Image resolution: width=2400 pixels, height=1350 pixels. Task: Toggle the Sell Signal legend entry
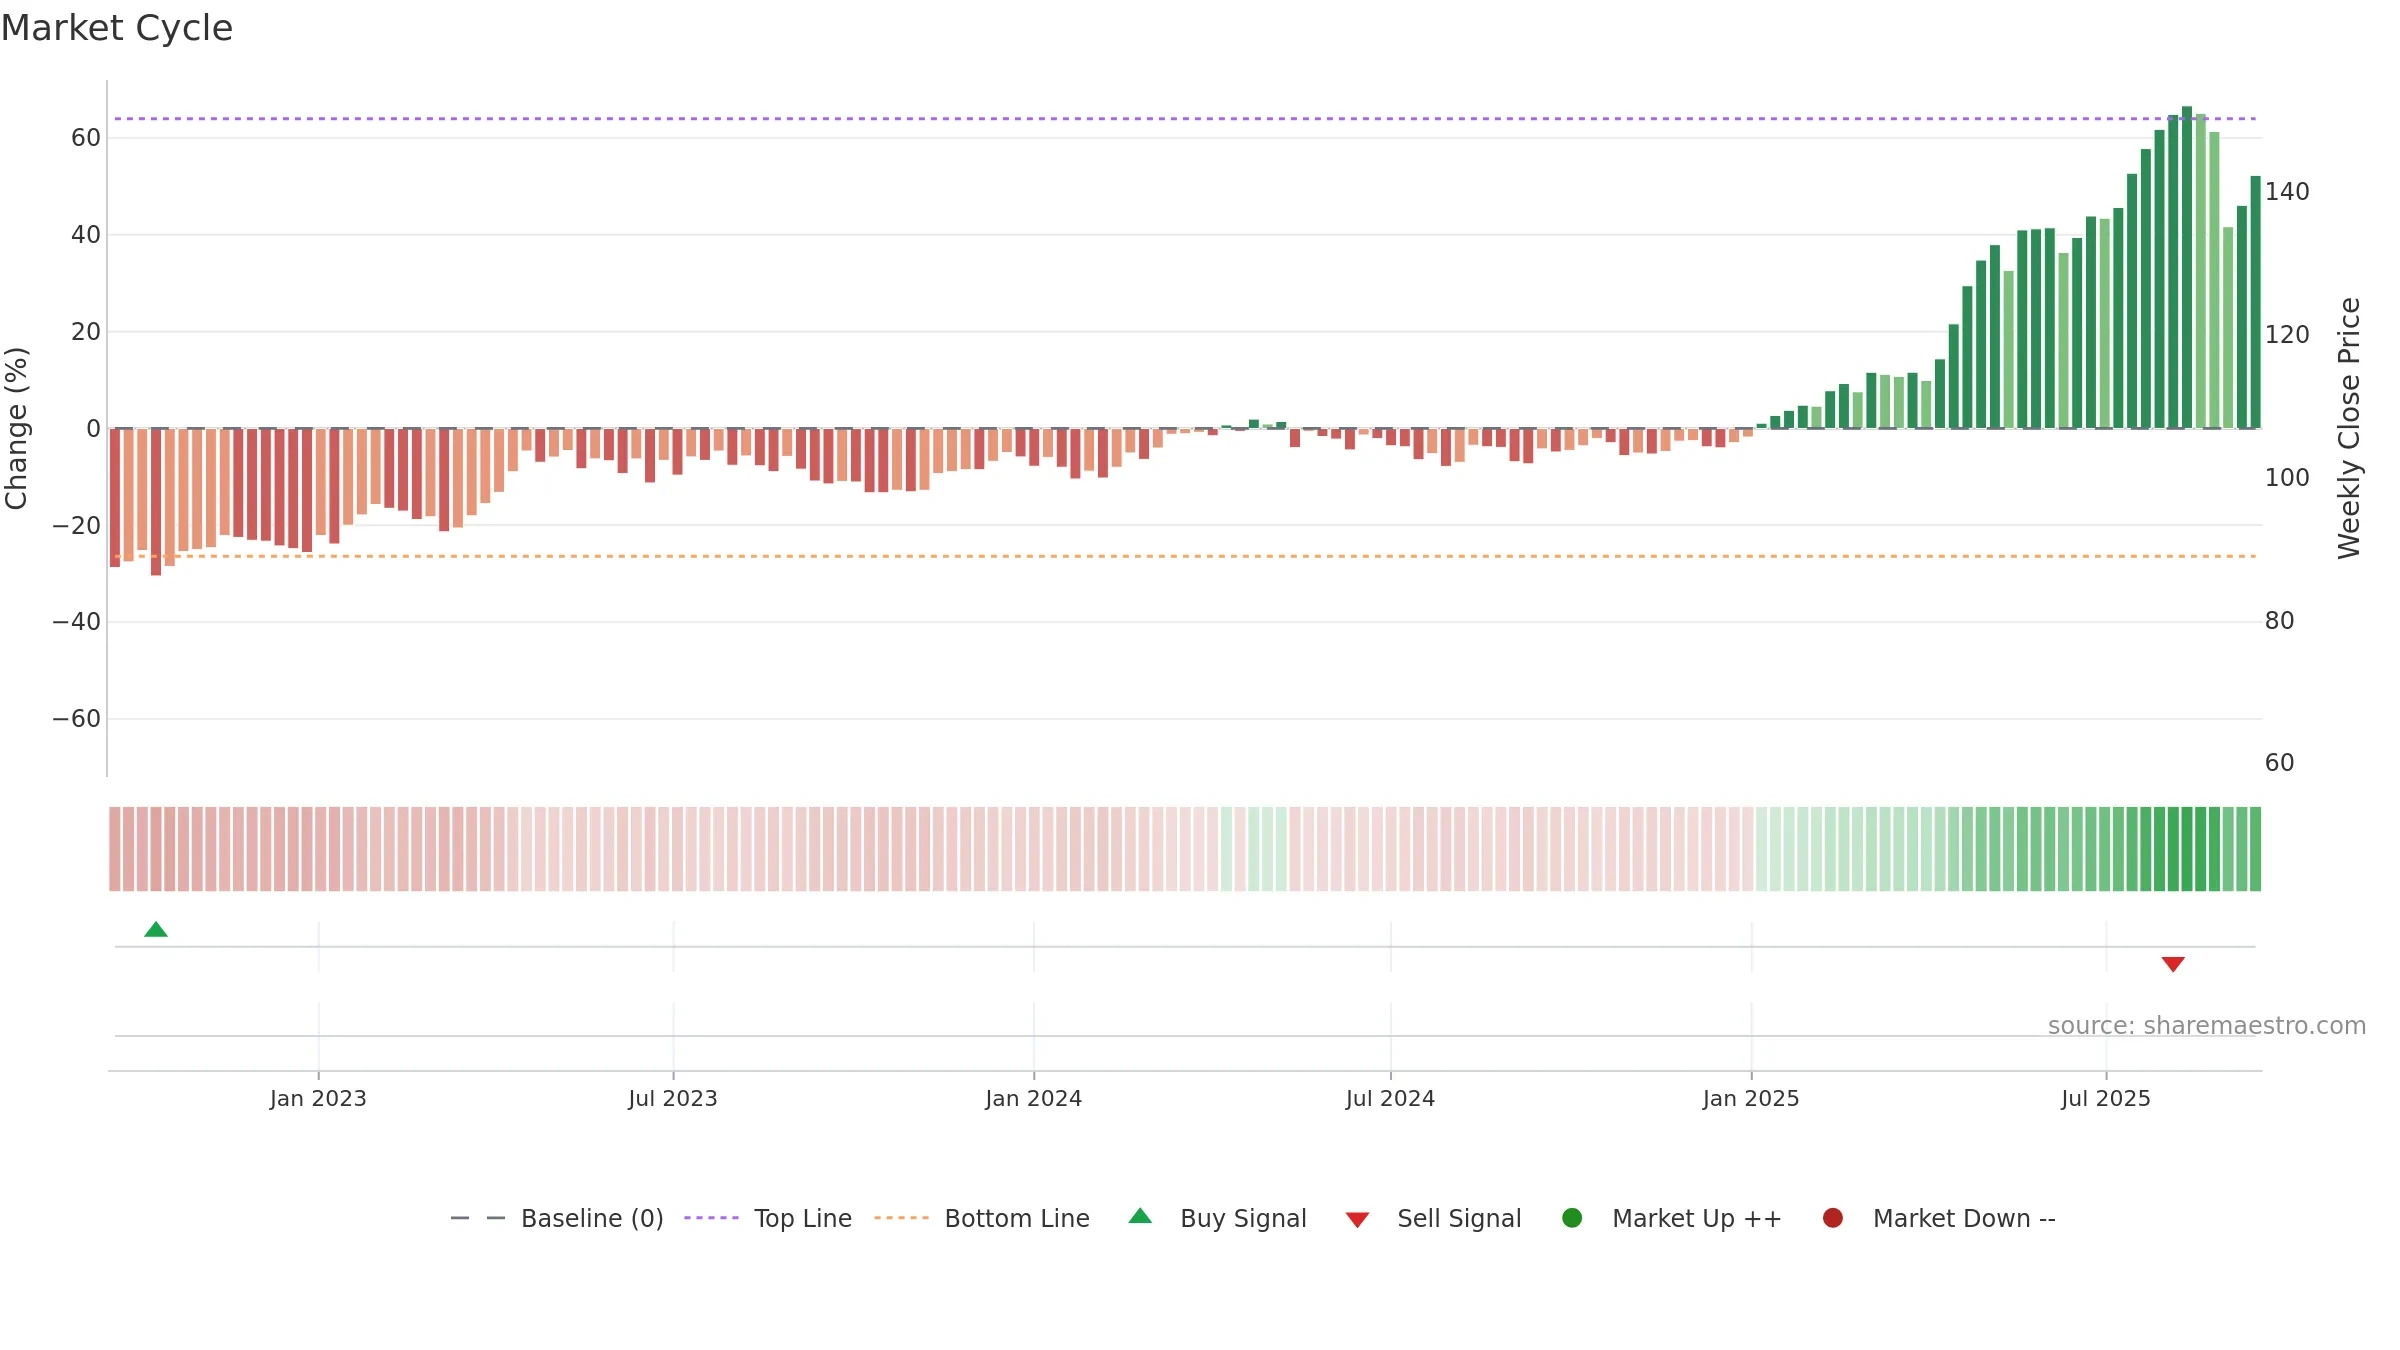coord(1433,1218)
